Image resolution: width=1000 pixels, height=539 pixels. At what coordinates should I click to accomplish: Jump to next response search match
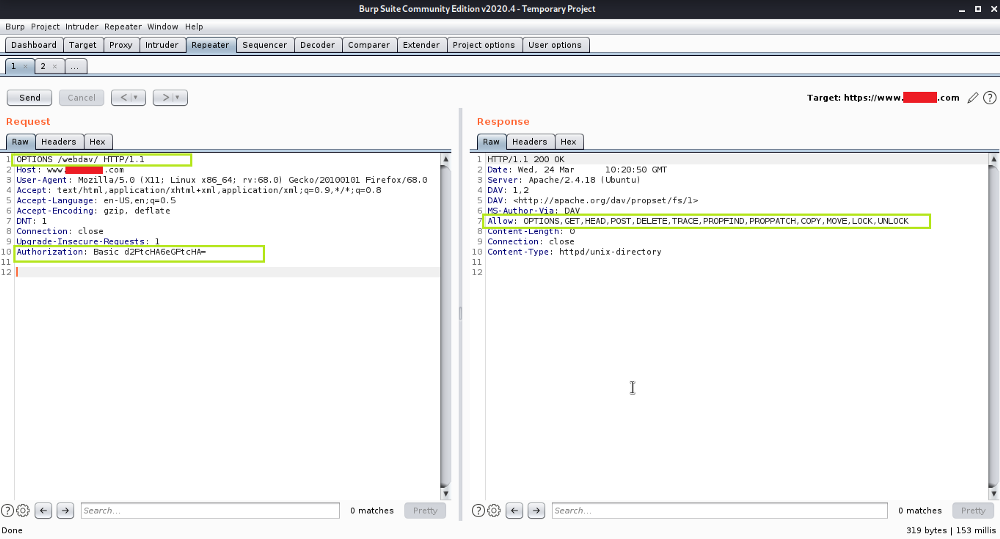pyautogui.click(x=536, y=510)
